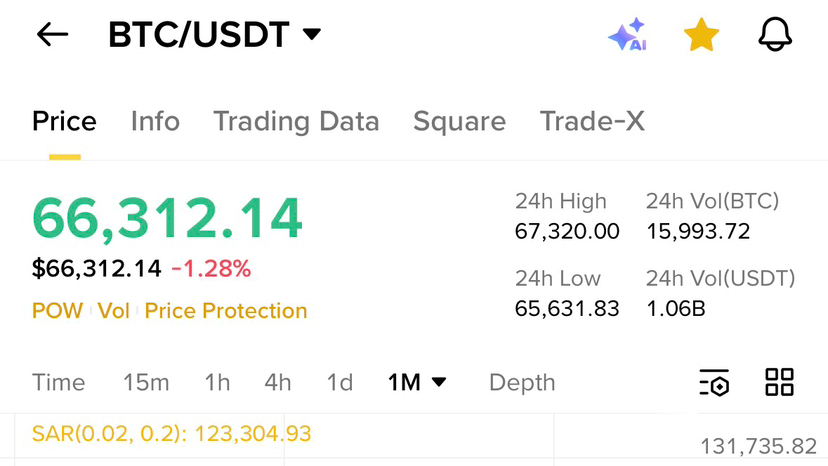The height and width of the screenshot is (466, 828).
Task: Tap the Price Protection tag
Action: point(226,311)
